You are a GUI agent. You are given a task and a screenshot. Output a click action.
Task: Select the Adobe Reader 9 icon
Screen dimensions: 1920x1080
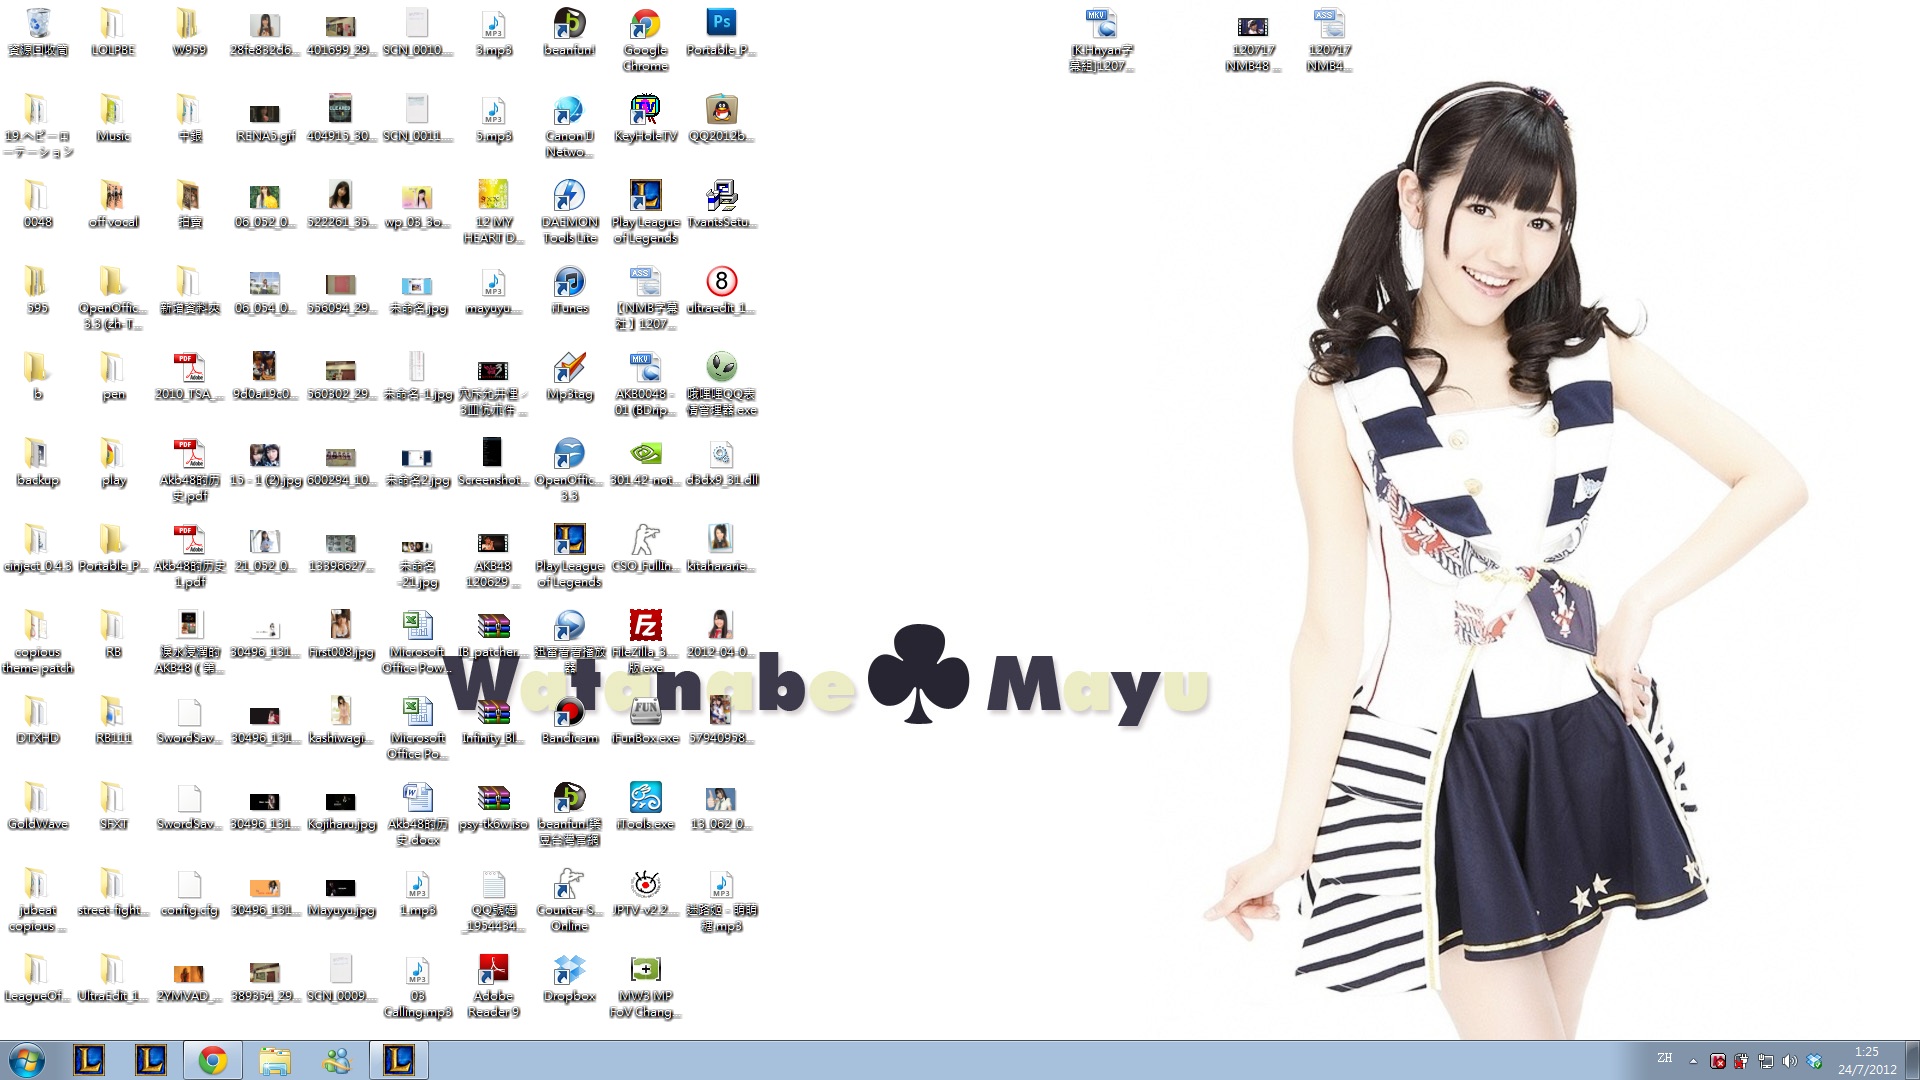click(493, 971)
